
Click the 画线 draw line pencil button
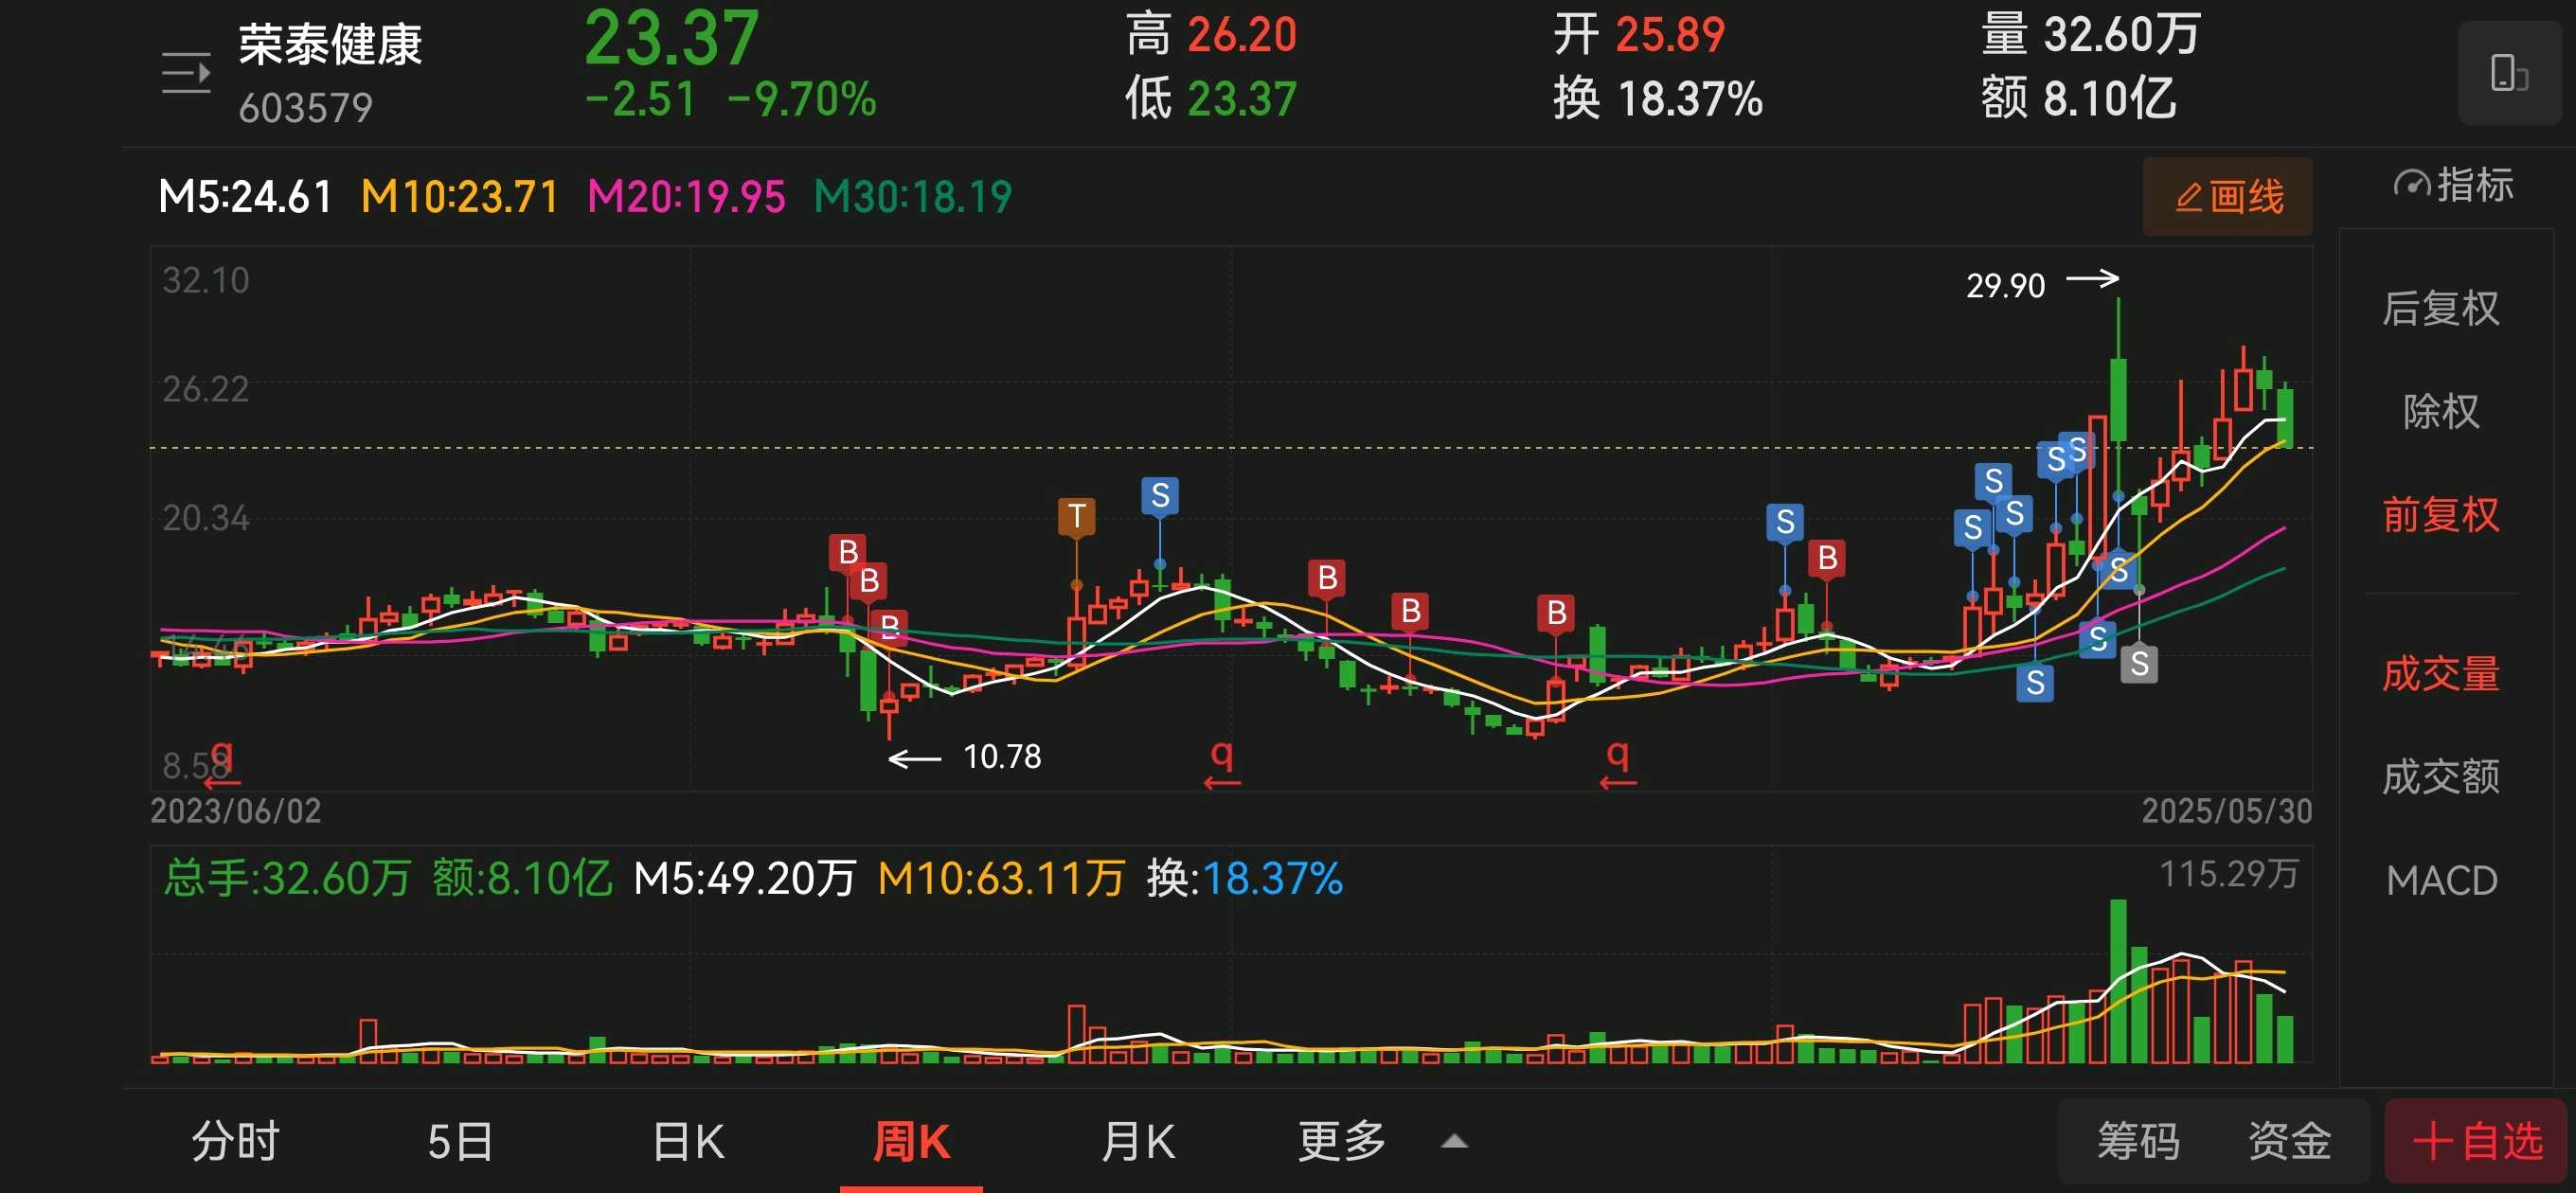[2228, 196]
